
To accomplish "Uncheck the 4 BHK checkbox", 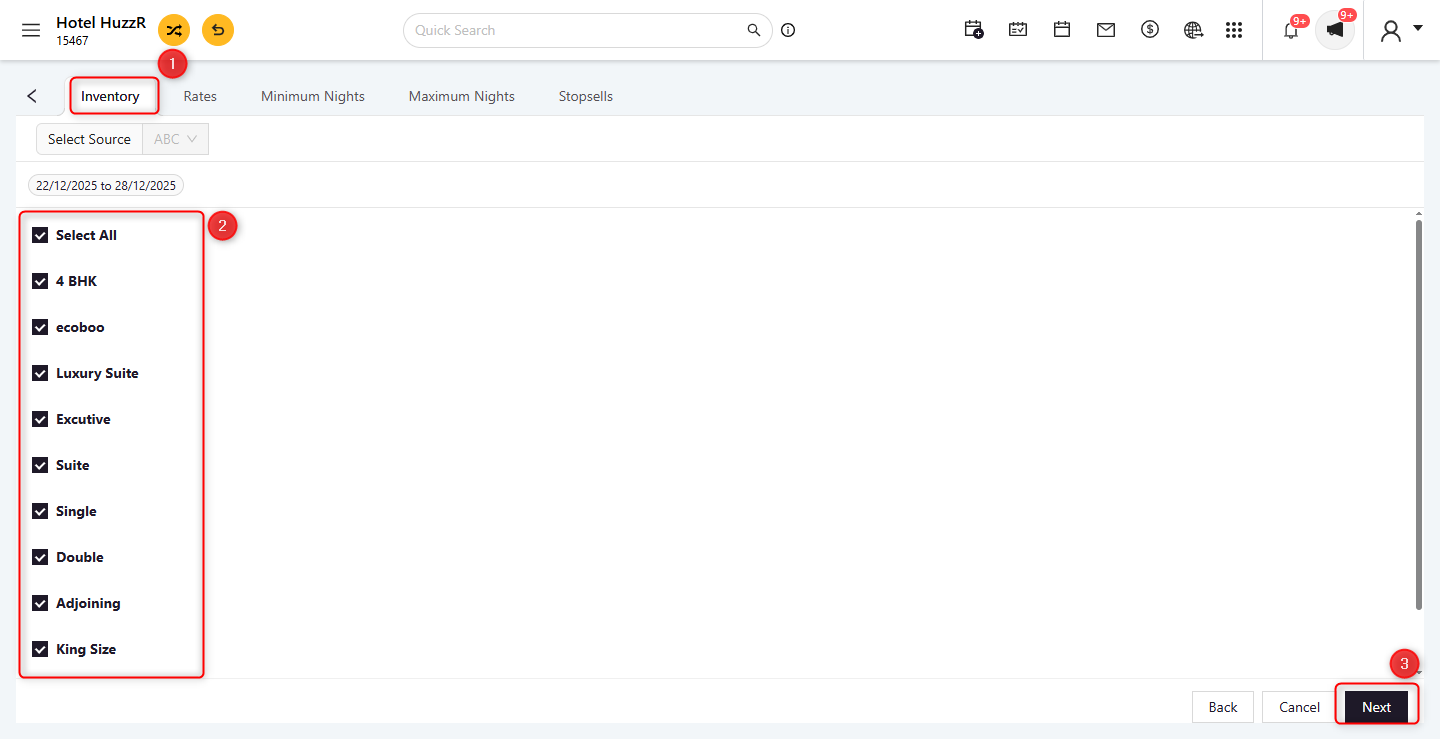I will 40,281.
